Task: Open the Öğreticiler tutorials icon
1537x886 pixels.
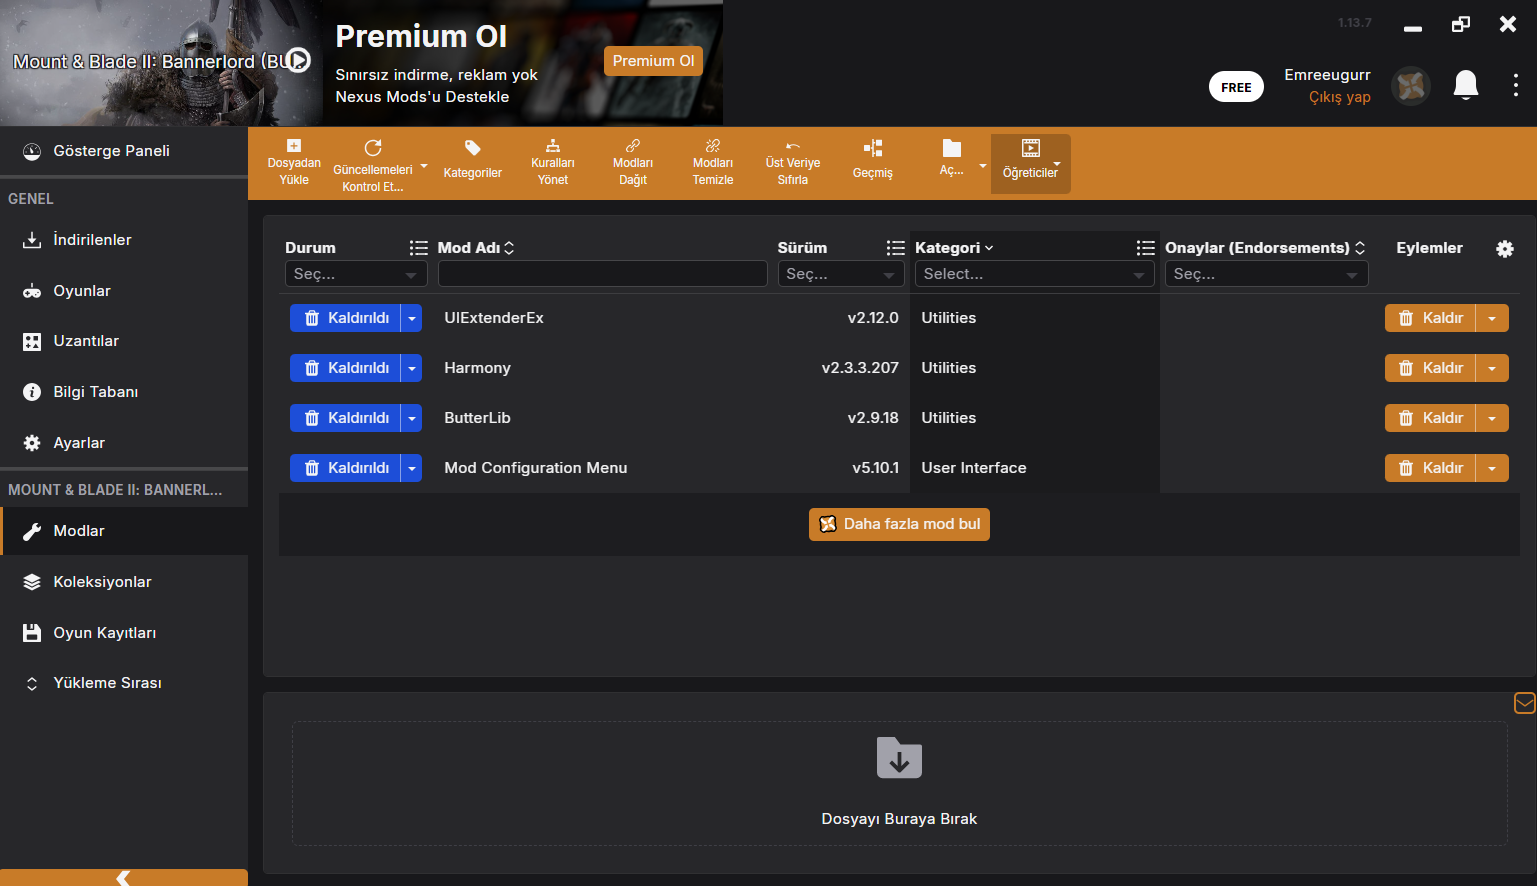Action: point(1031,148)
